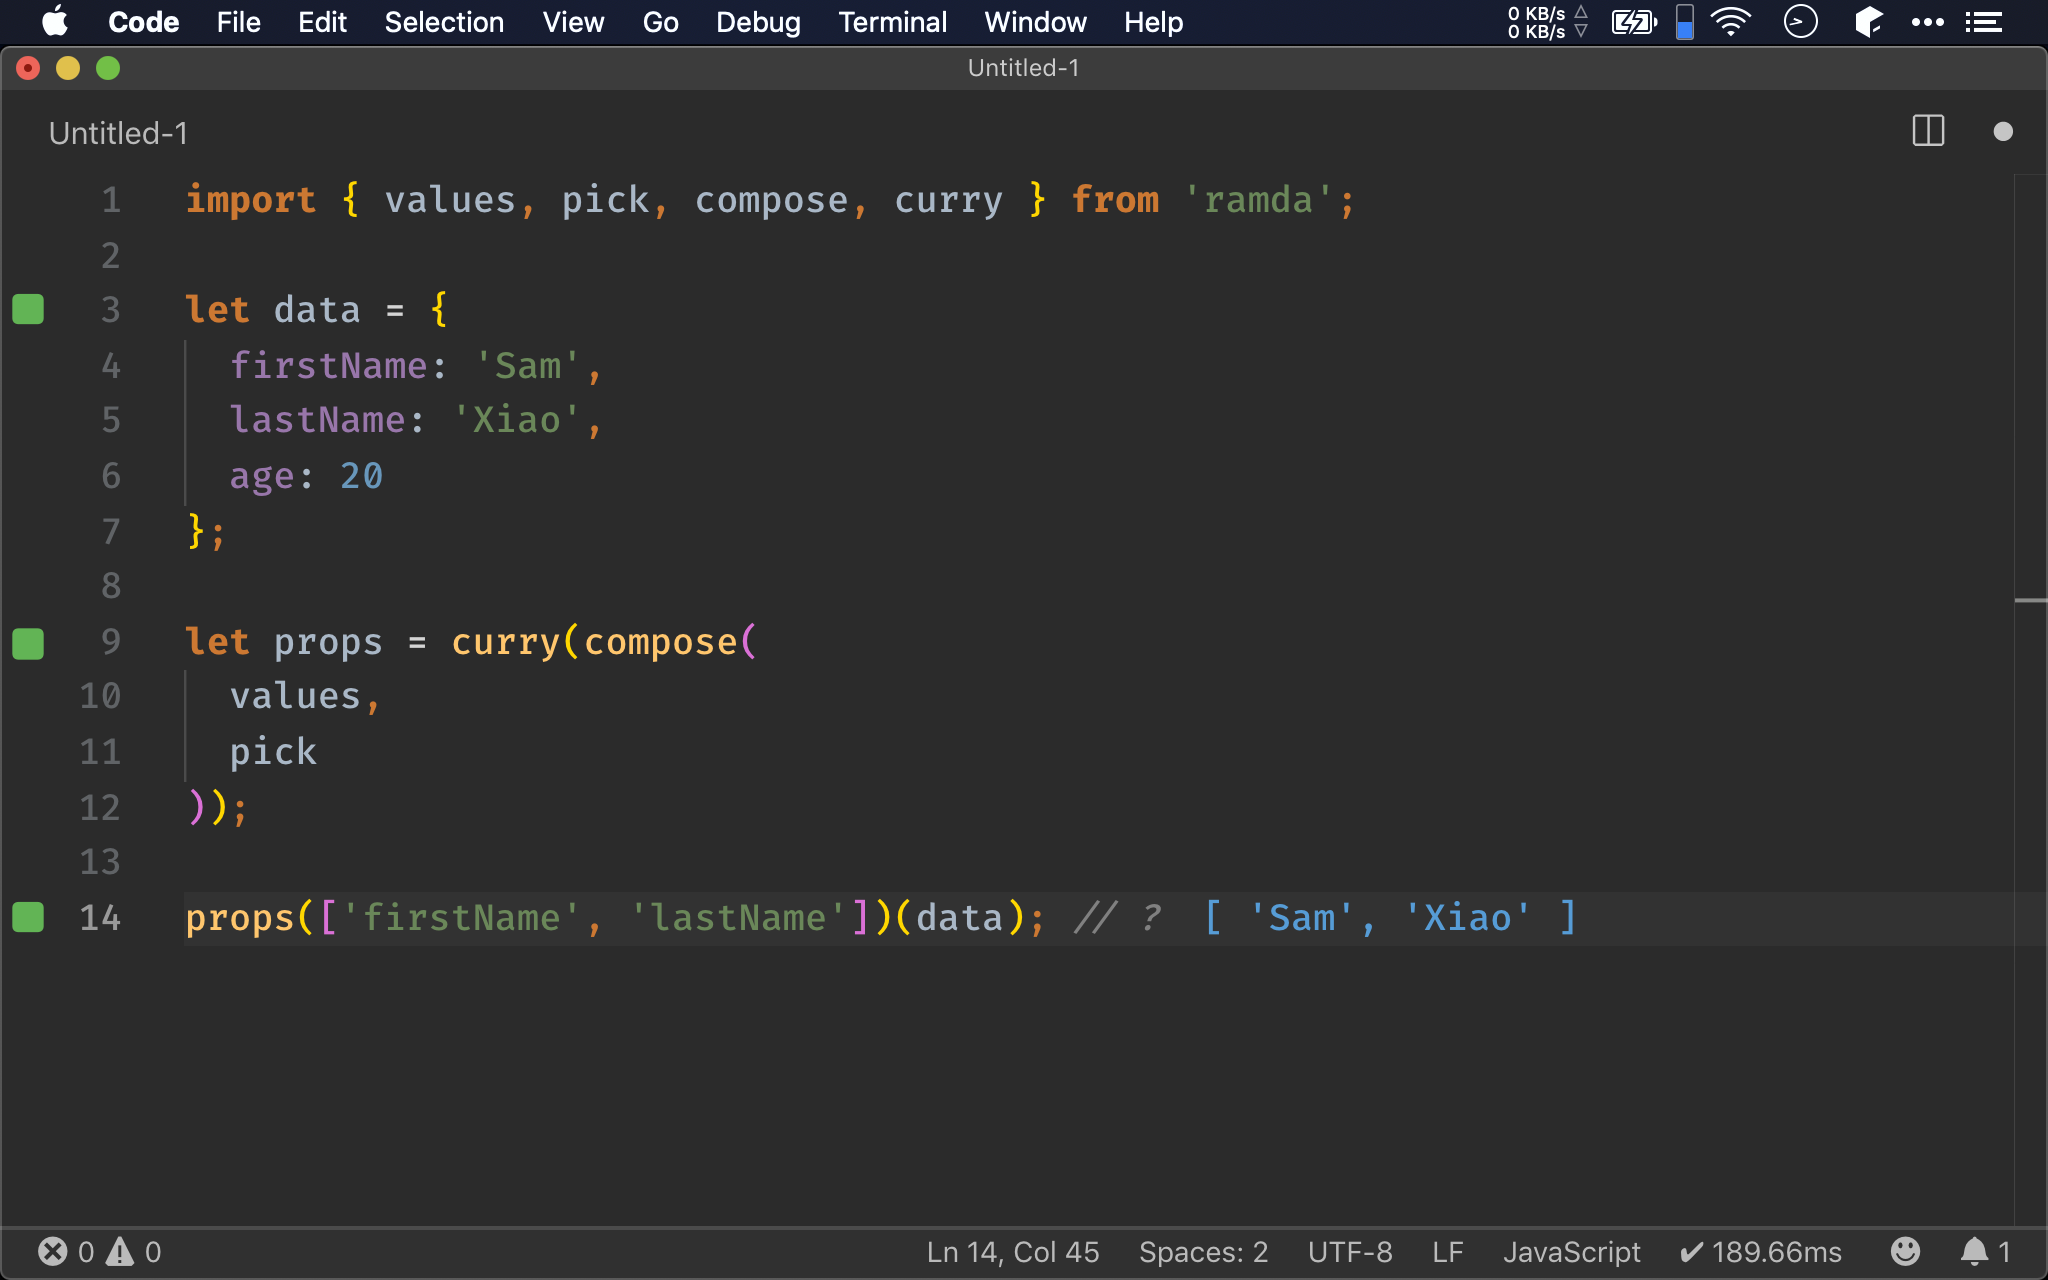Click the green gutter marker on line 9

click(28, 643)
